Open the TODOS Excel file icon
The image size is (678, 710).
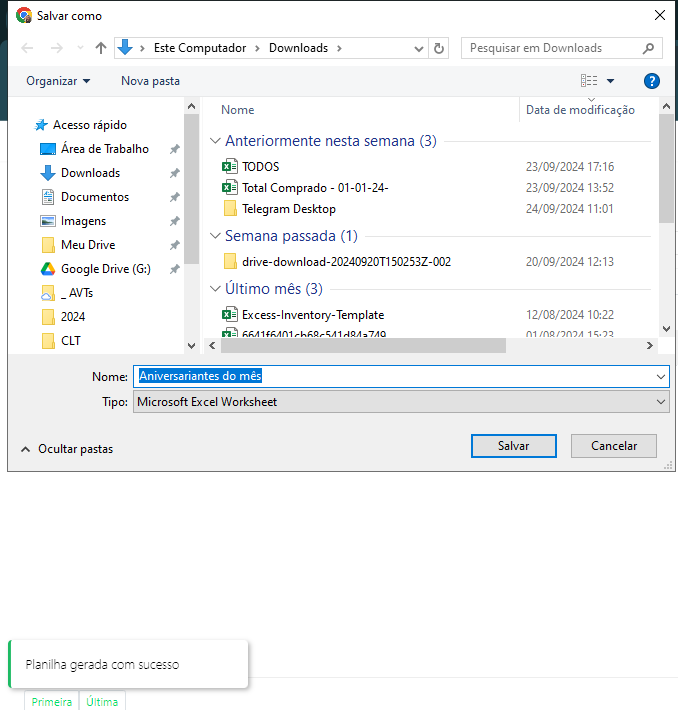(x=230, y=167)
